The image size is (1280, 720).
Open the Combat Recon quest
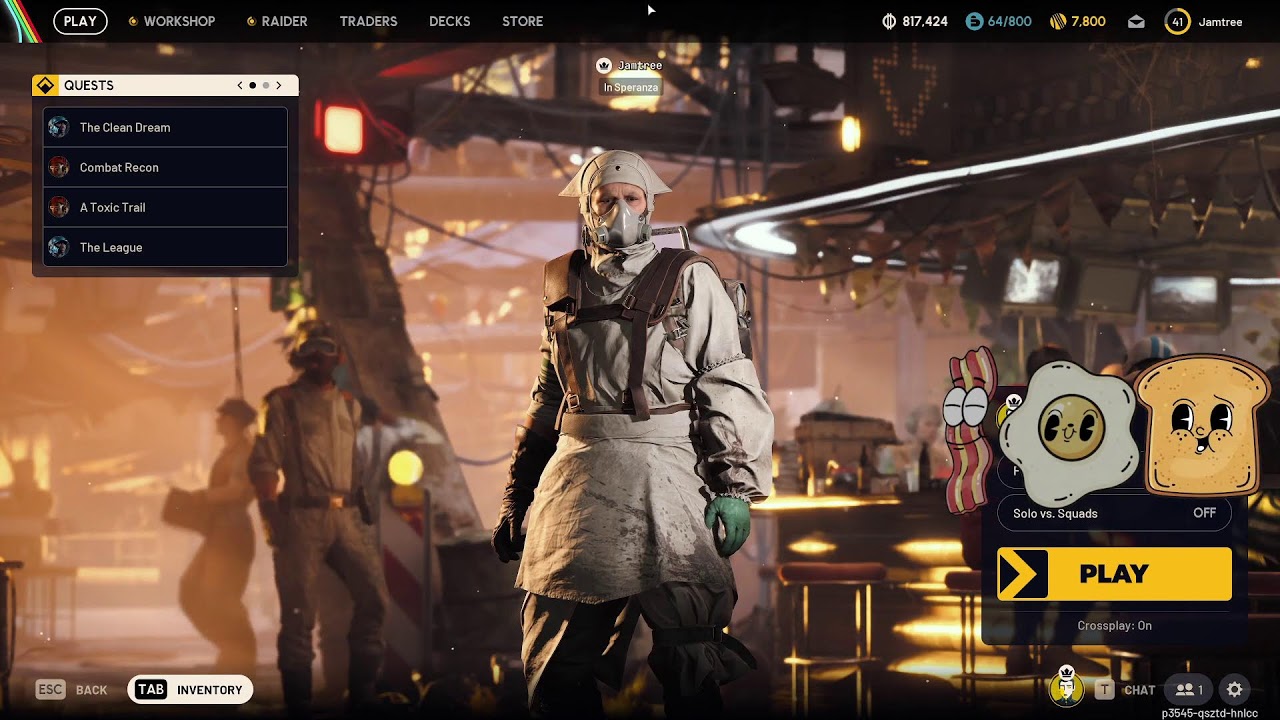tap(165, 167)
